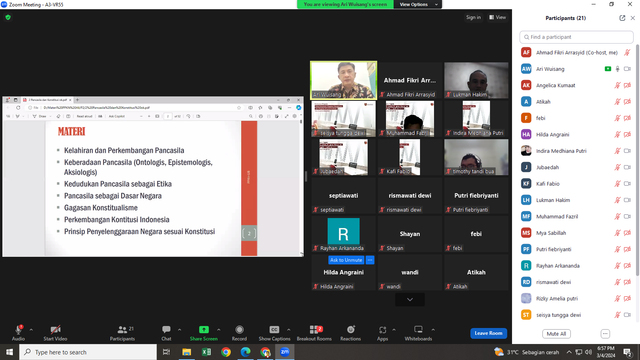640x360 pixels.
Task: Open the Windows Start menu
Action: (x=9, y=352)
